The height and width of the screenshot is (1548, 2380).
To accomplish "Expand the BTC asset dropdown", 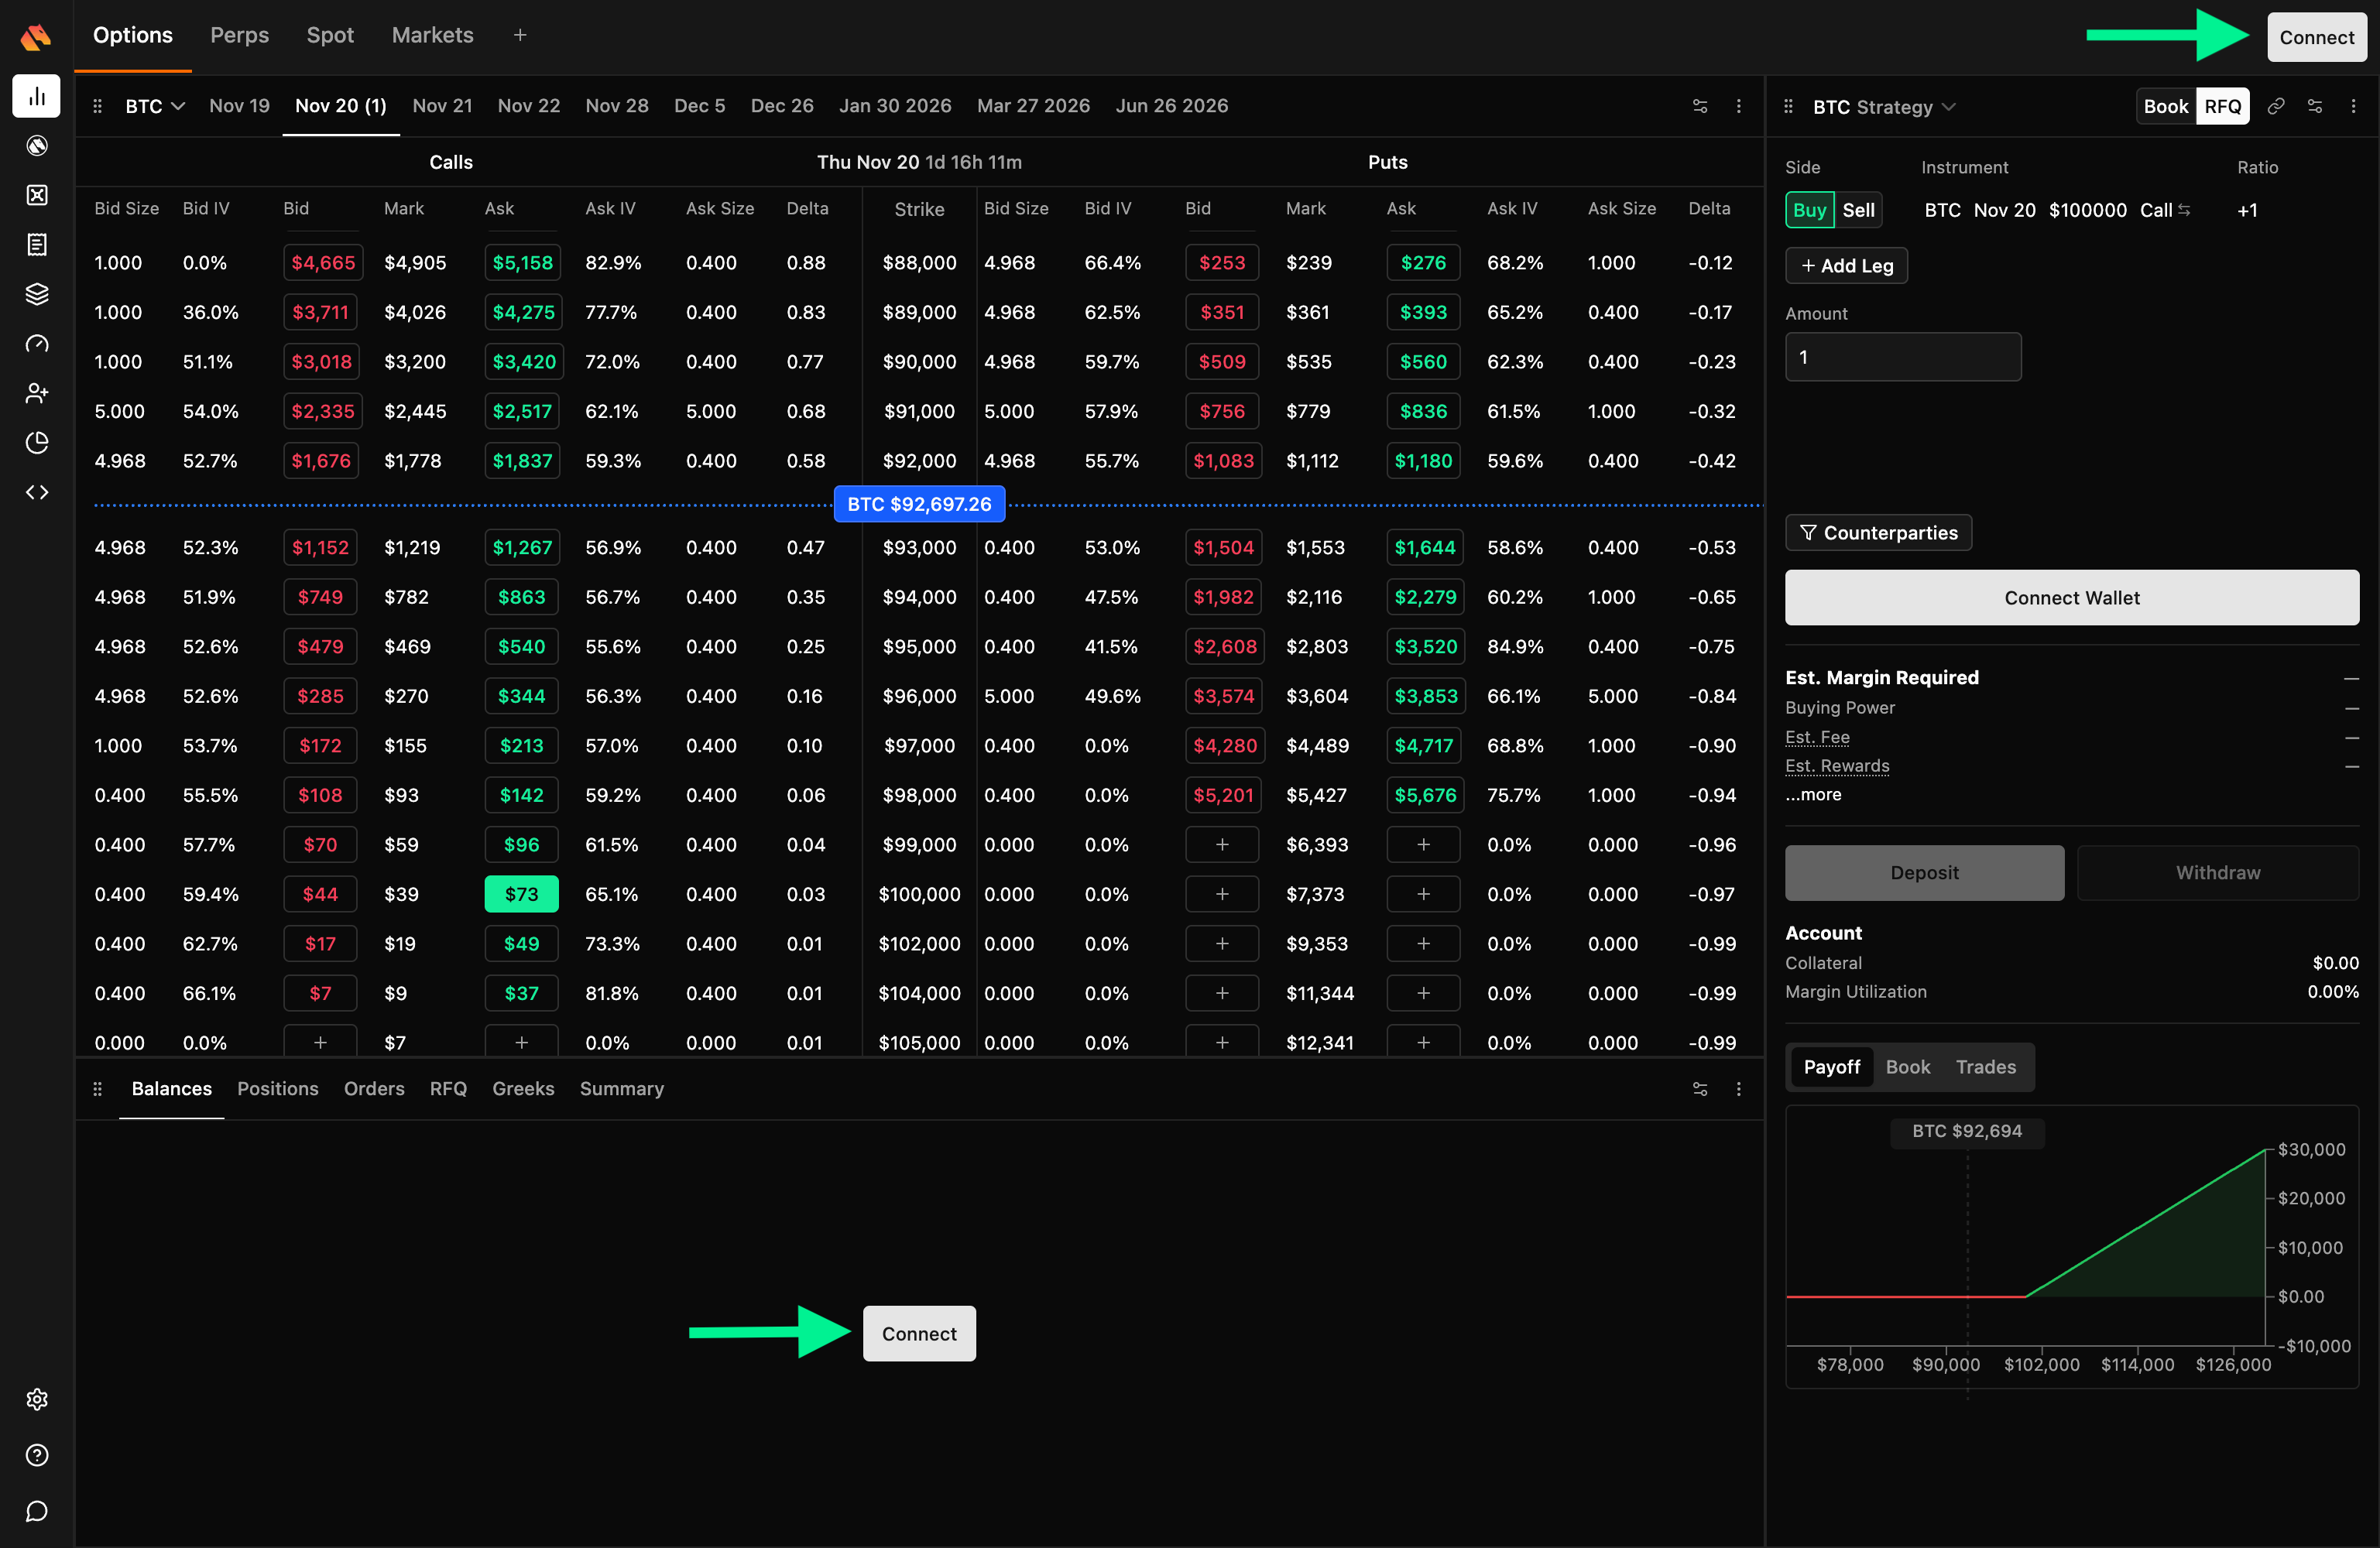I will (x=155, y=106).
